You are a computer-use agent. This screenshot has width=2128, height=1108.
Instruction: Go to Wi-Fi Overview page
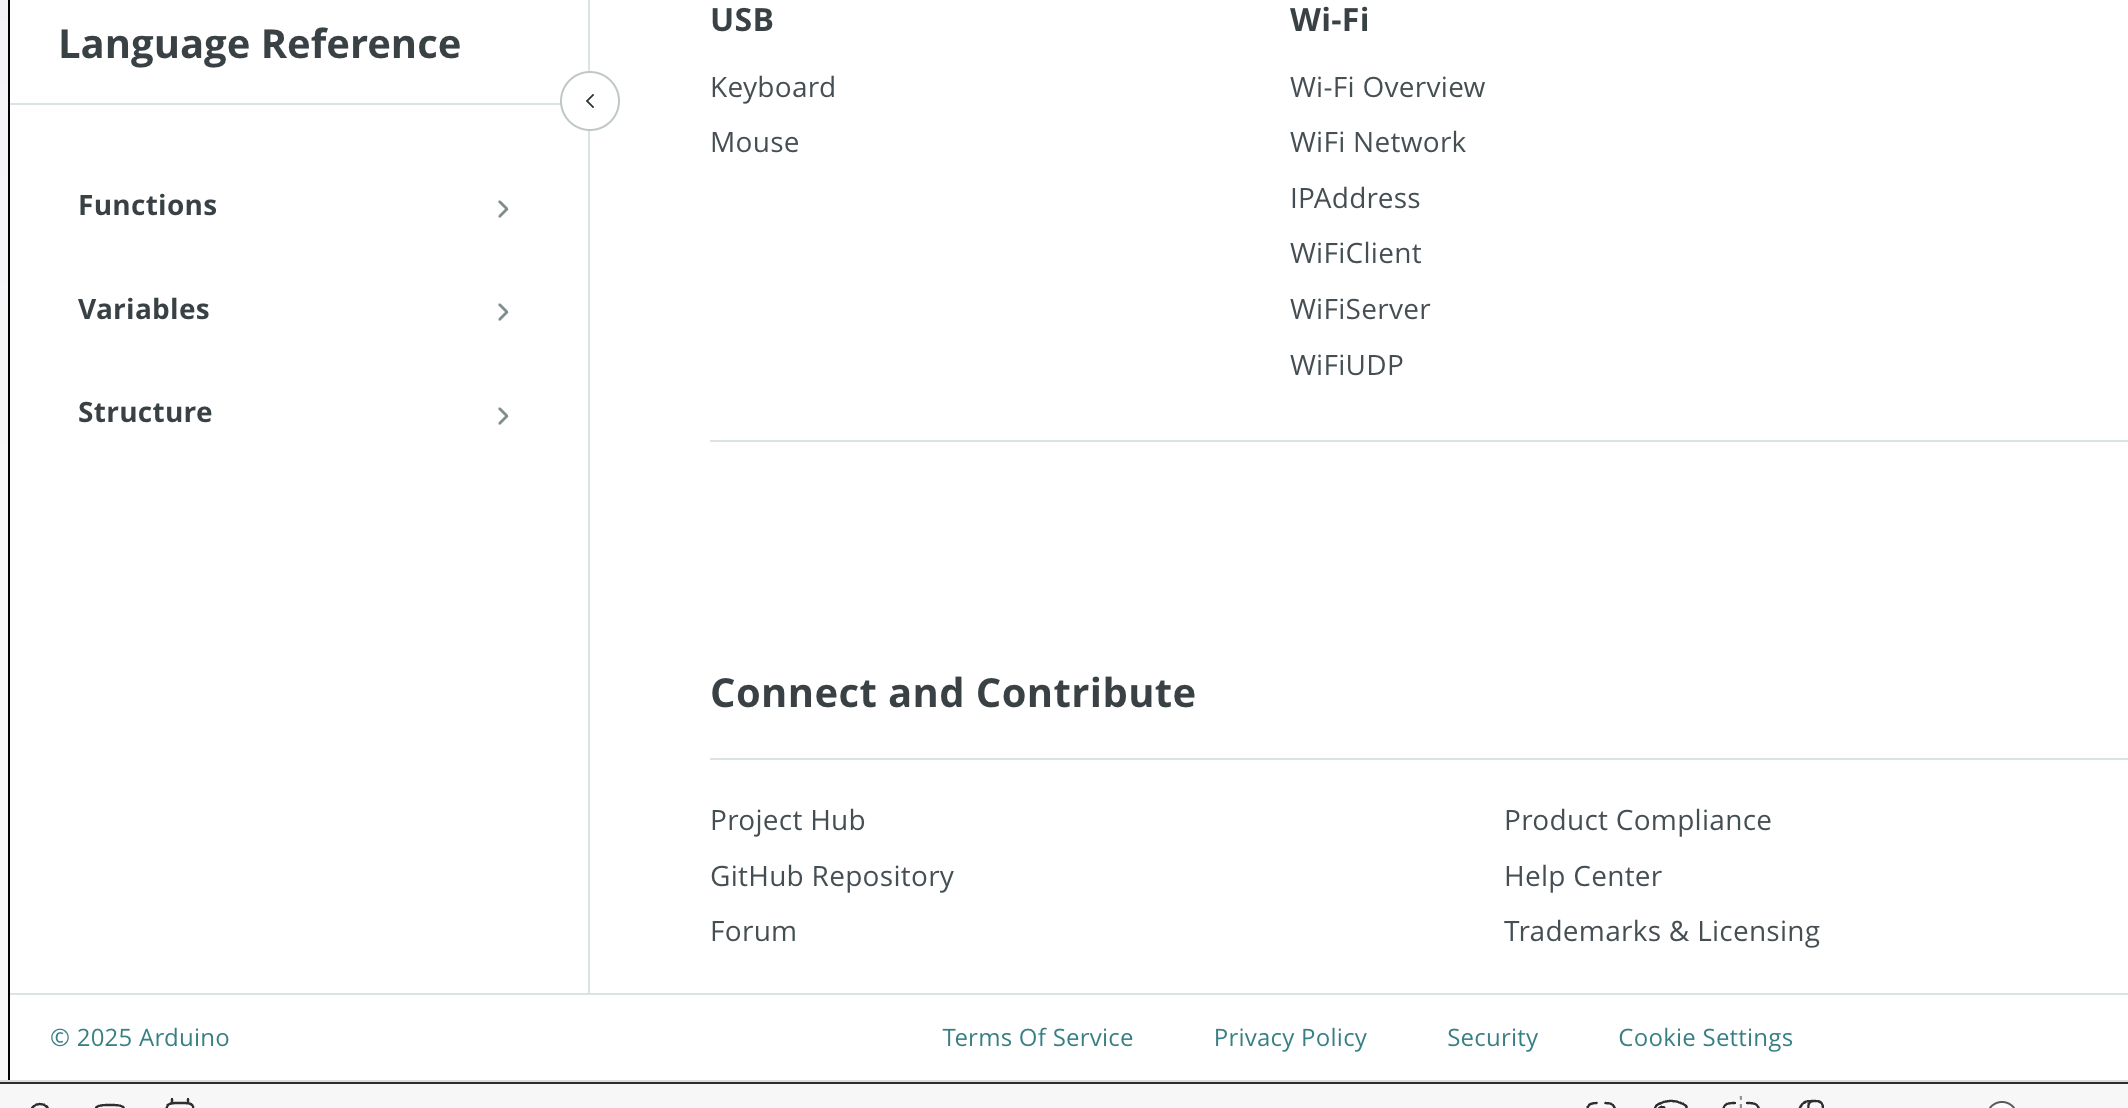(1387, 88)
